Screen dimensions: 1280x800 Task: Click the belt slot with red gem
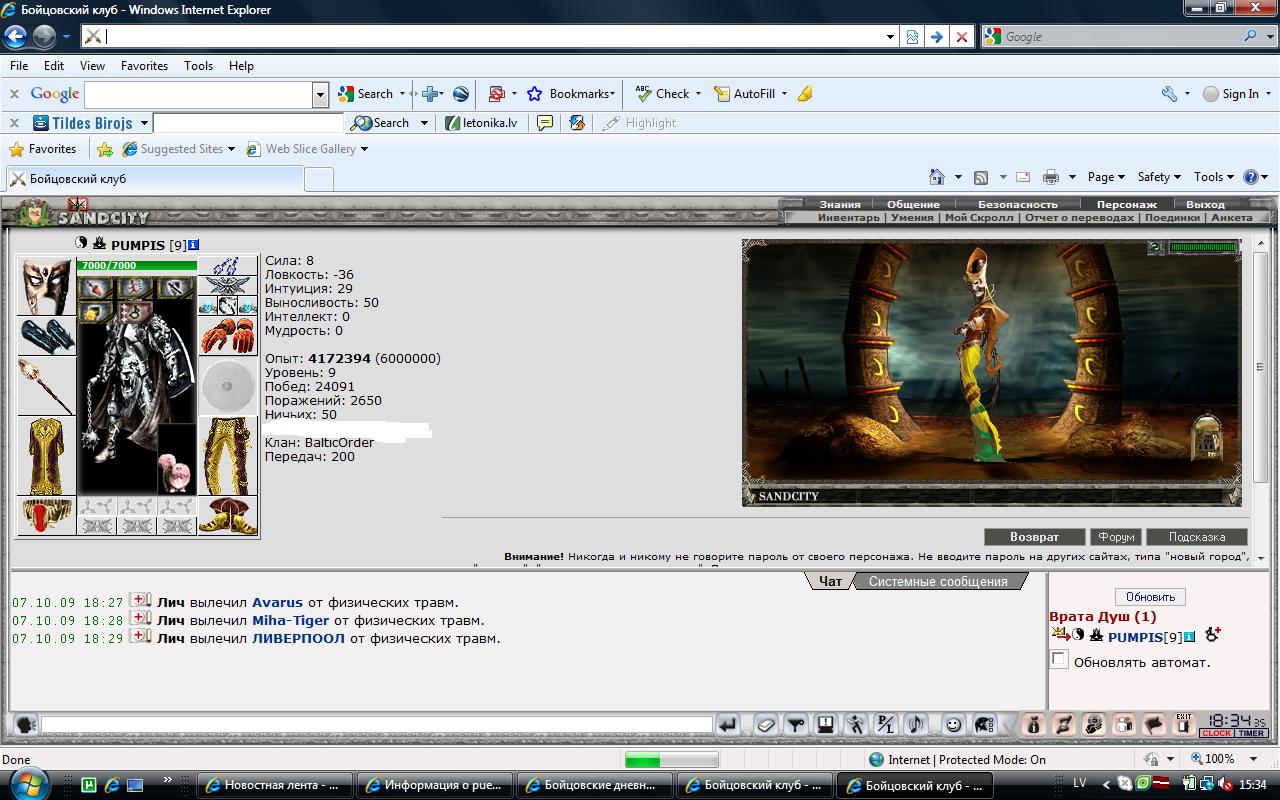pos(47,516)
